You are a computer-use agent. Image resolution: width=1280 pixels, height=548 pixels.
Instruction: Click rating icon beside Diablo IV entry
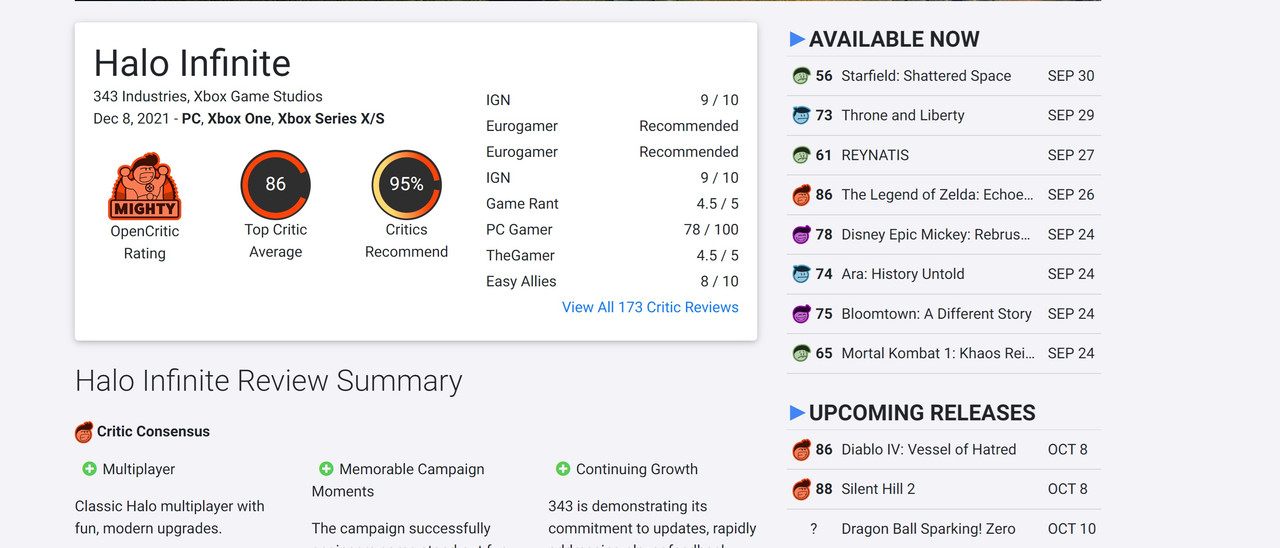801,450
